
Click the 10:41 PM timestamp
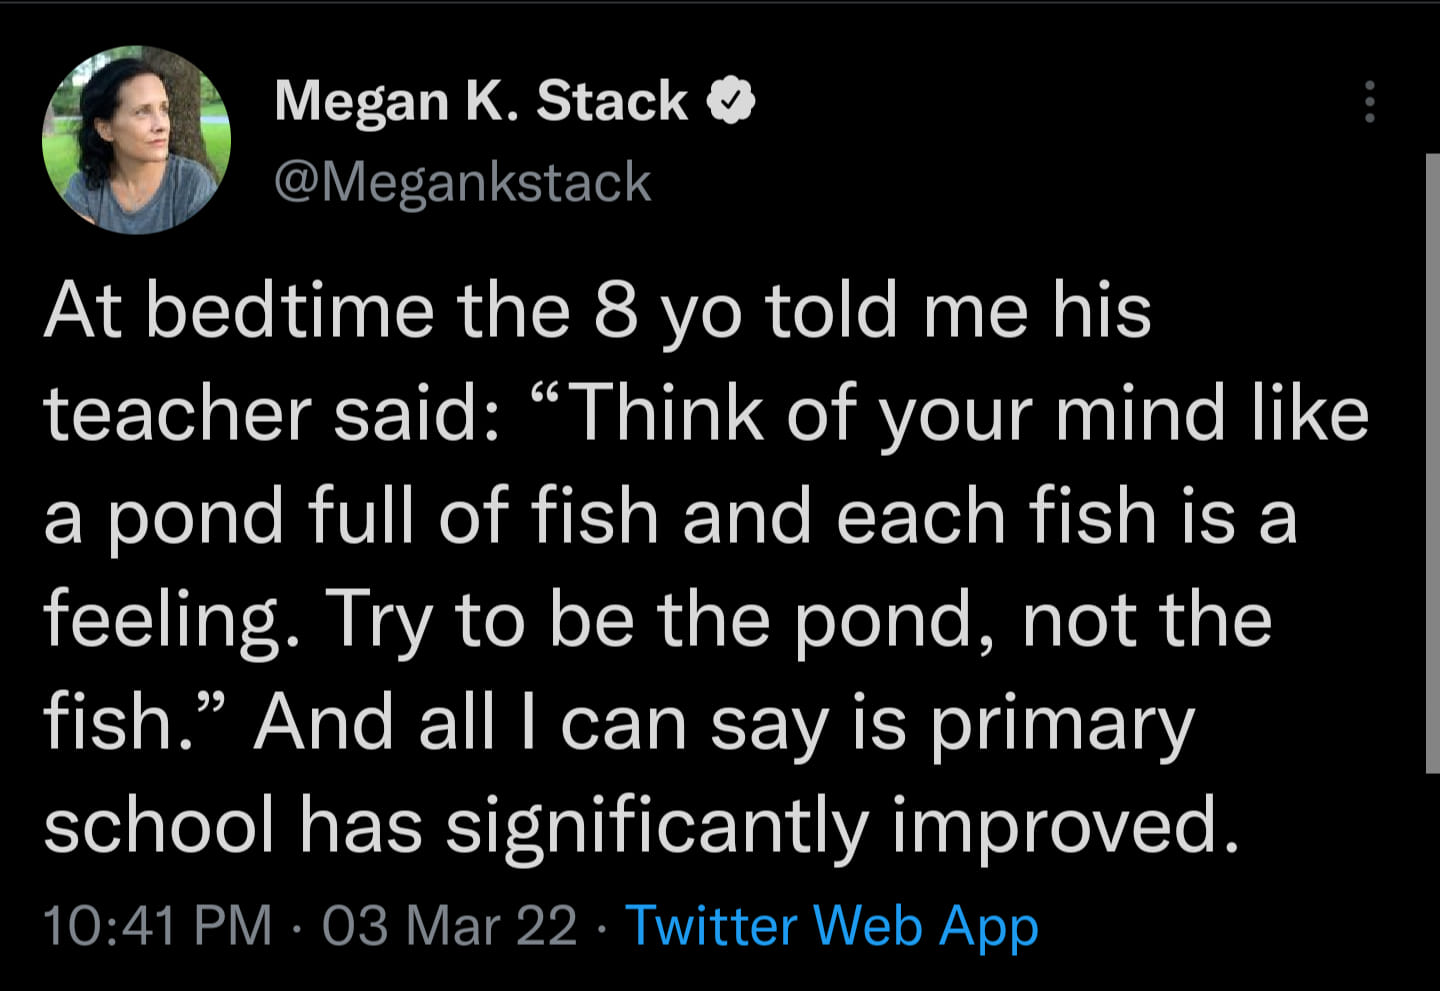point(158,925)
